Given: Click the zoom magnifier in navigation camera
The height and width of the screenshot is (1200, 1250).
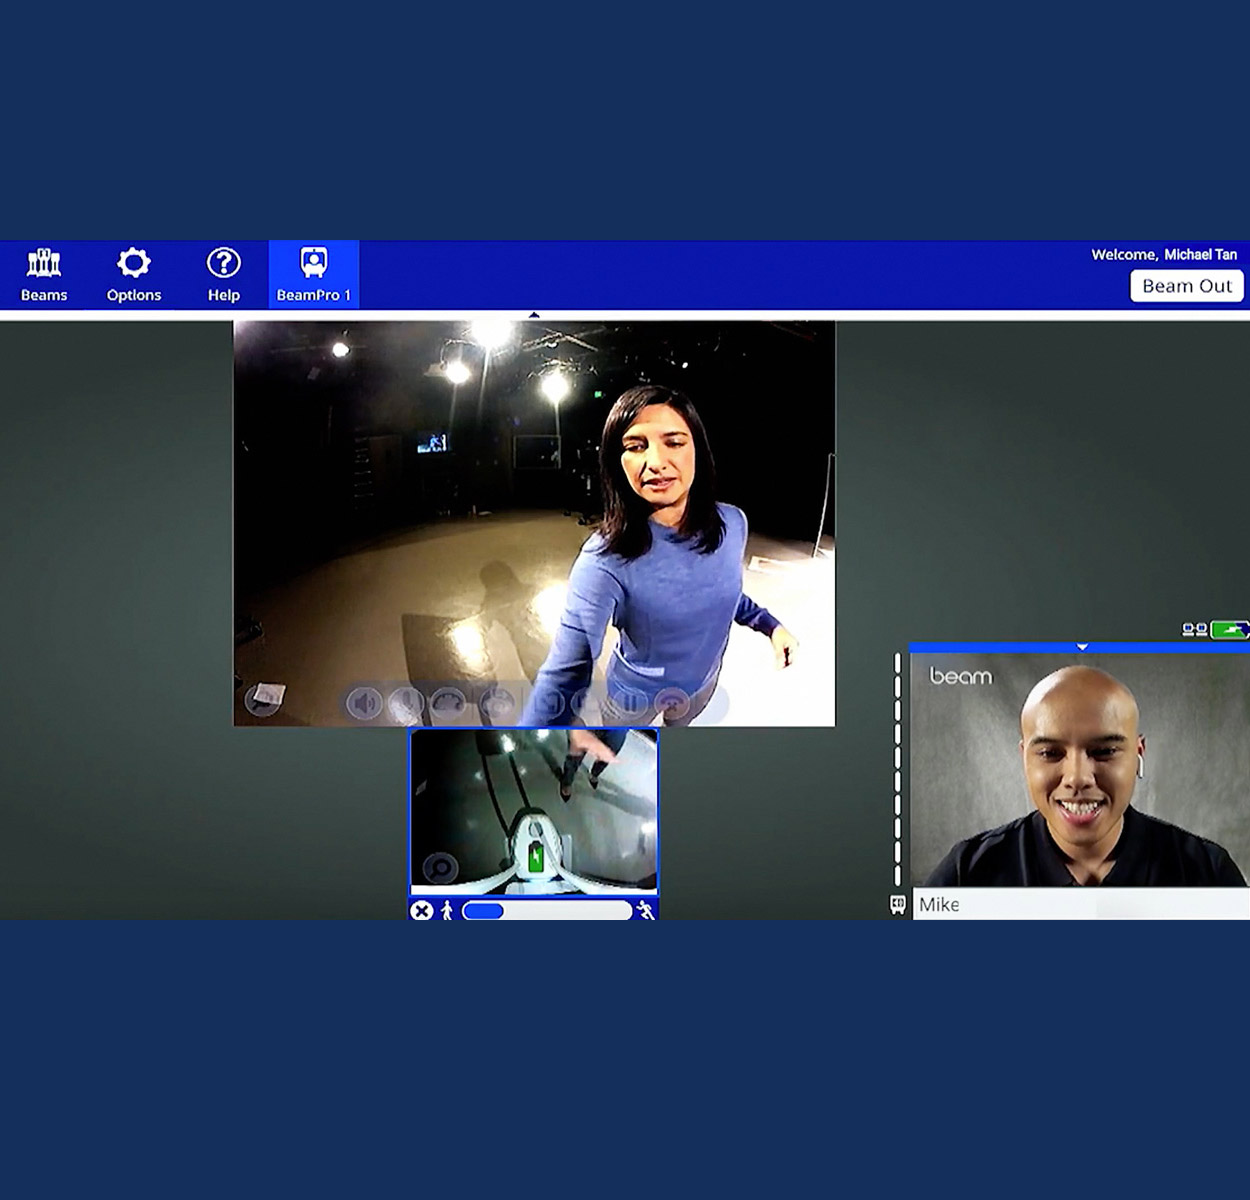Looking at the screenshot, I should [440, 867].
